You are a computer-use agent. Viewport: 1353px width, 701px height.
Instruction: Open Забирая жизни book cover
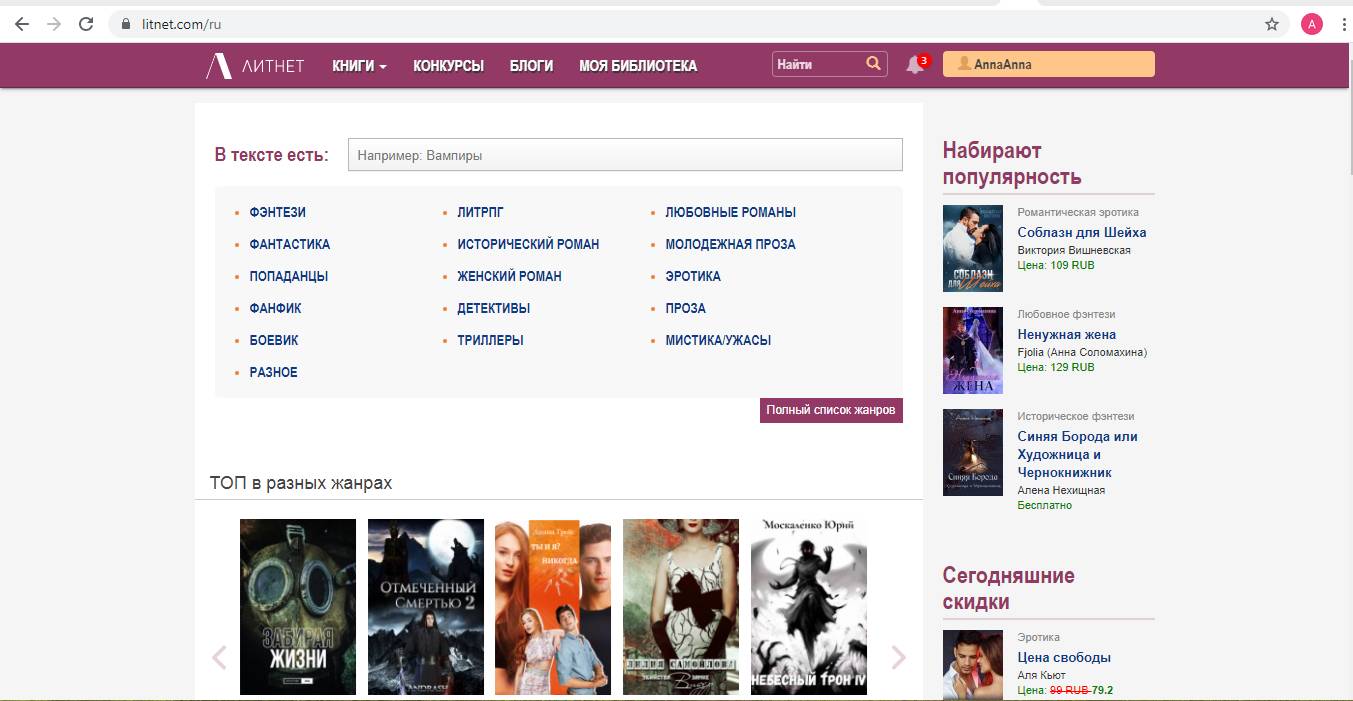pyautogui.click(x=298, y=606)
